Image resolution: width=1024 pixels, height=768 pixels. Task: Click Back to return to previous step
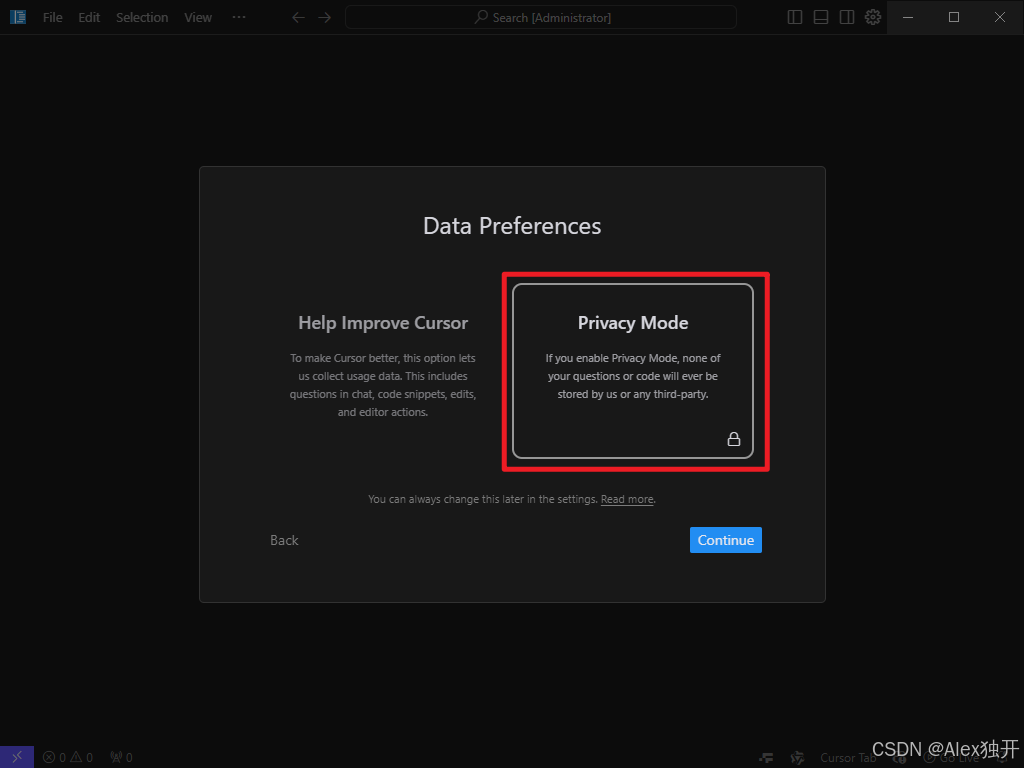[284, 540]
